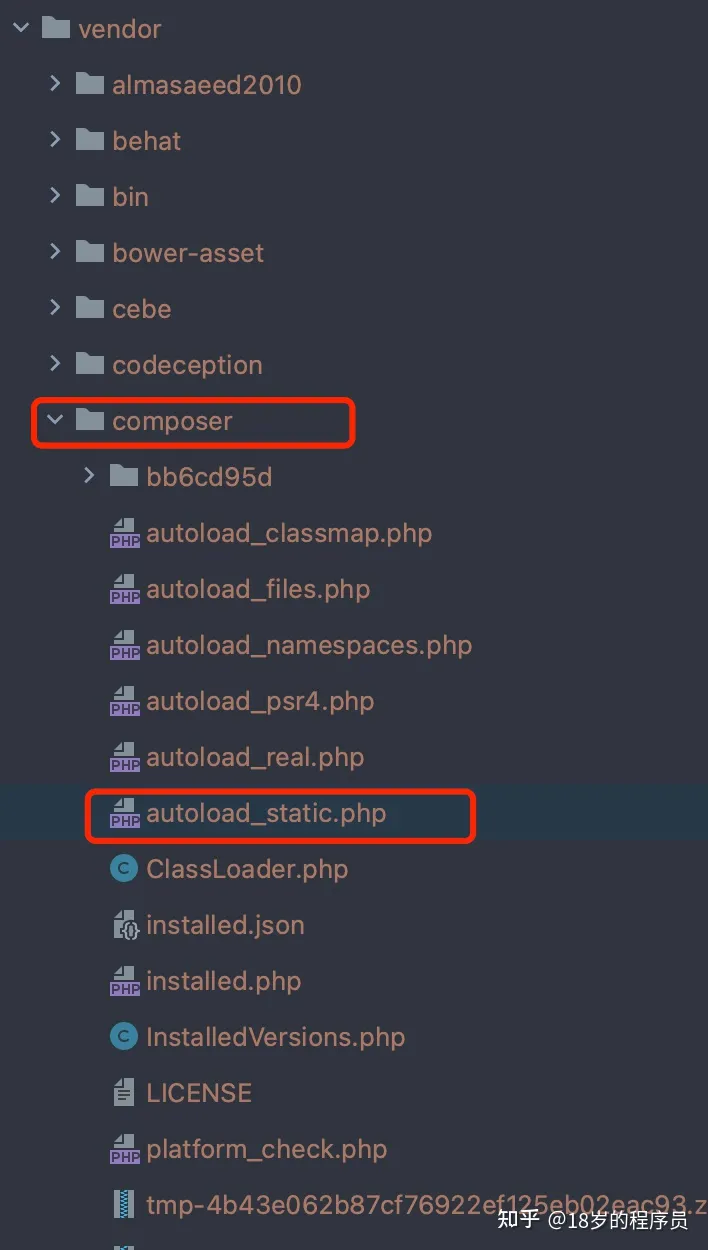
Task: Select autoload_static.php in the tree
Action: click(265, 814)
